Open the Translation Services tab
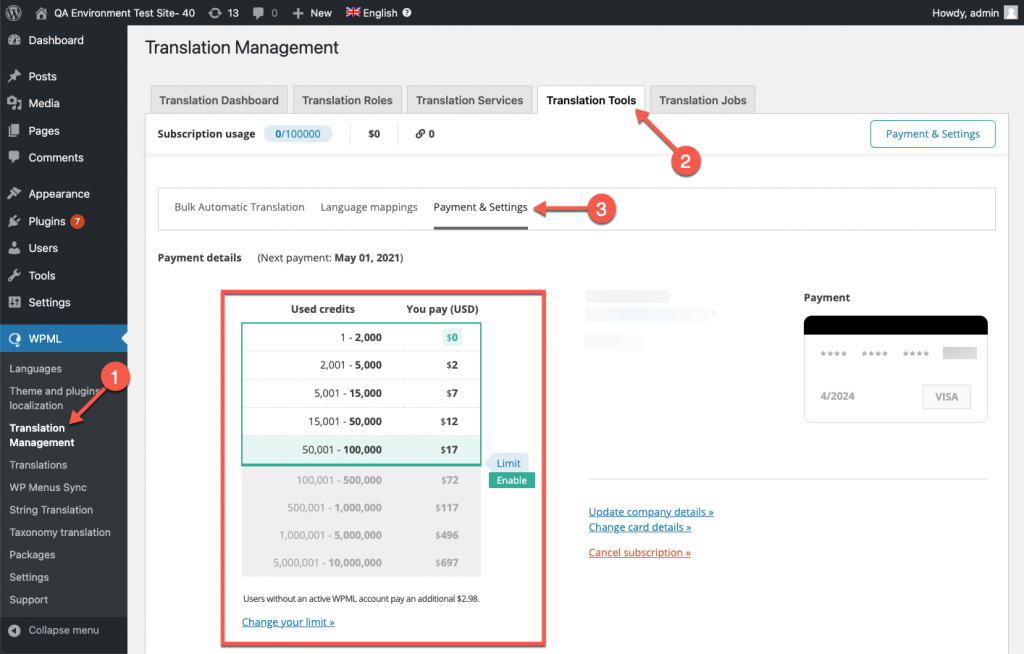 pos(470,100)
